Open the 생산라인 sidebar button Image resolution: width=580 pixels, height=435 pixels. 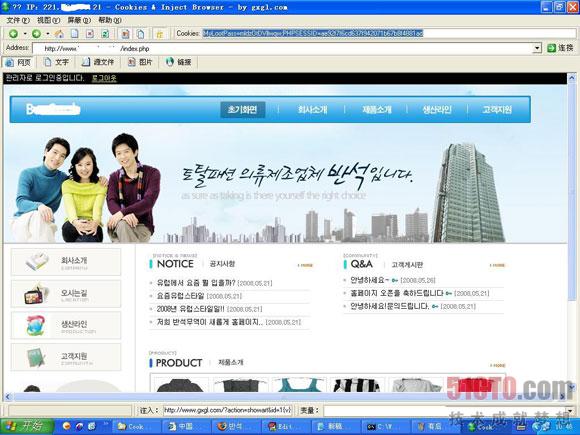(x=66, y=326)
